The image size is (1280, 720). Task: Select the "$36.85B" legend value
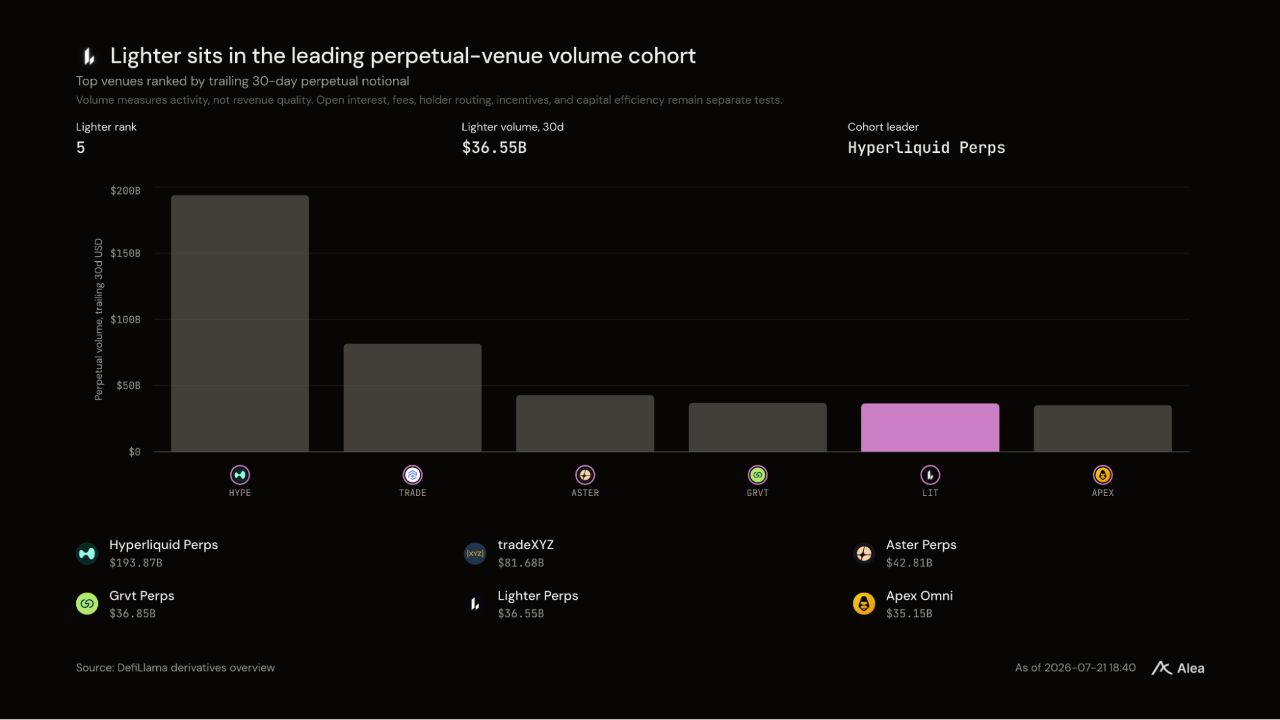coord(133,614)
